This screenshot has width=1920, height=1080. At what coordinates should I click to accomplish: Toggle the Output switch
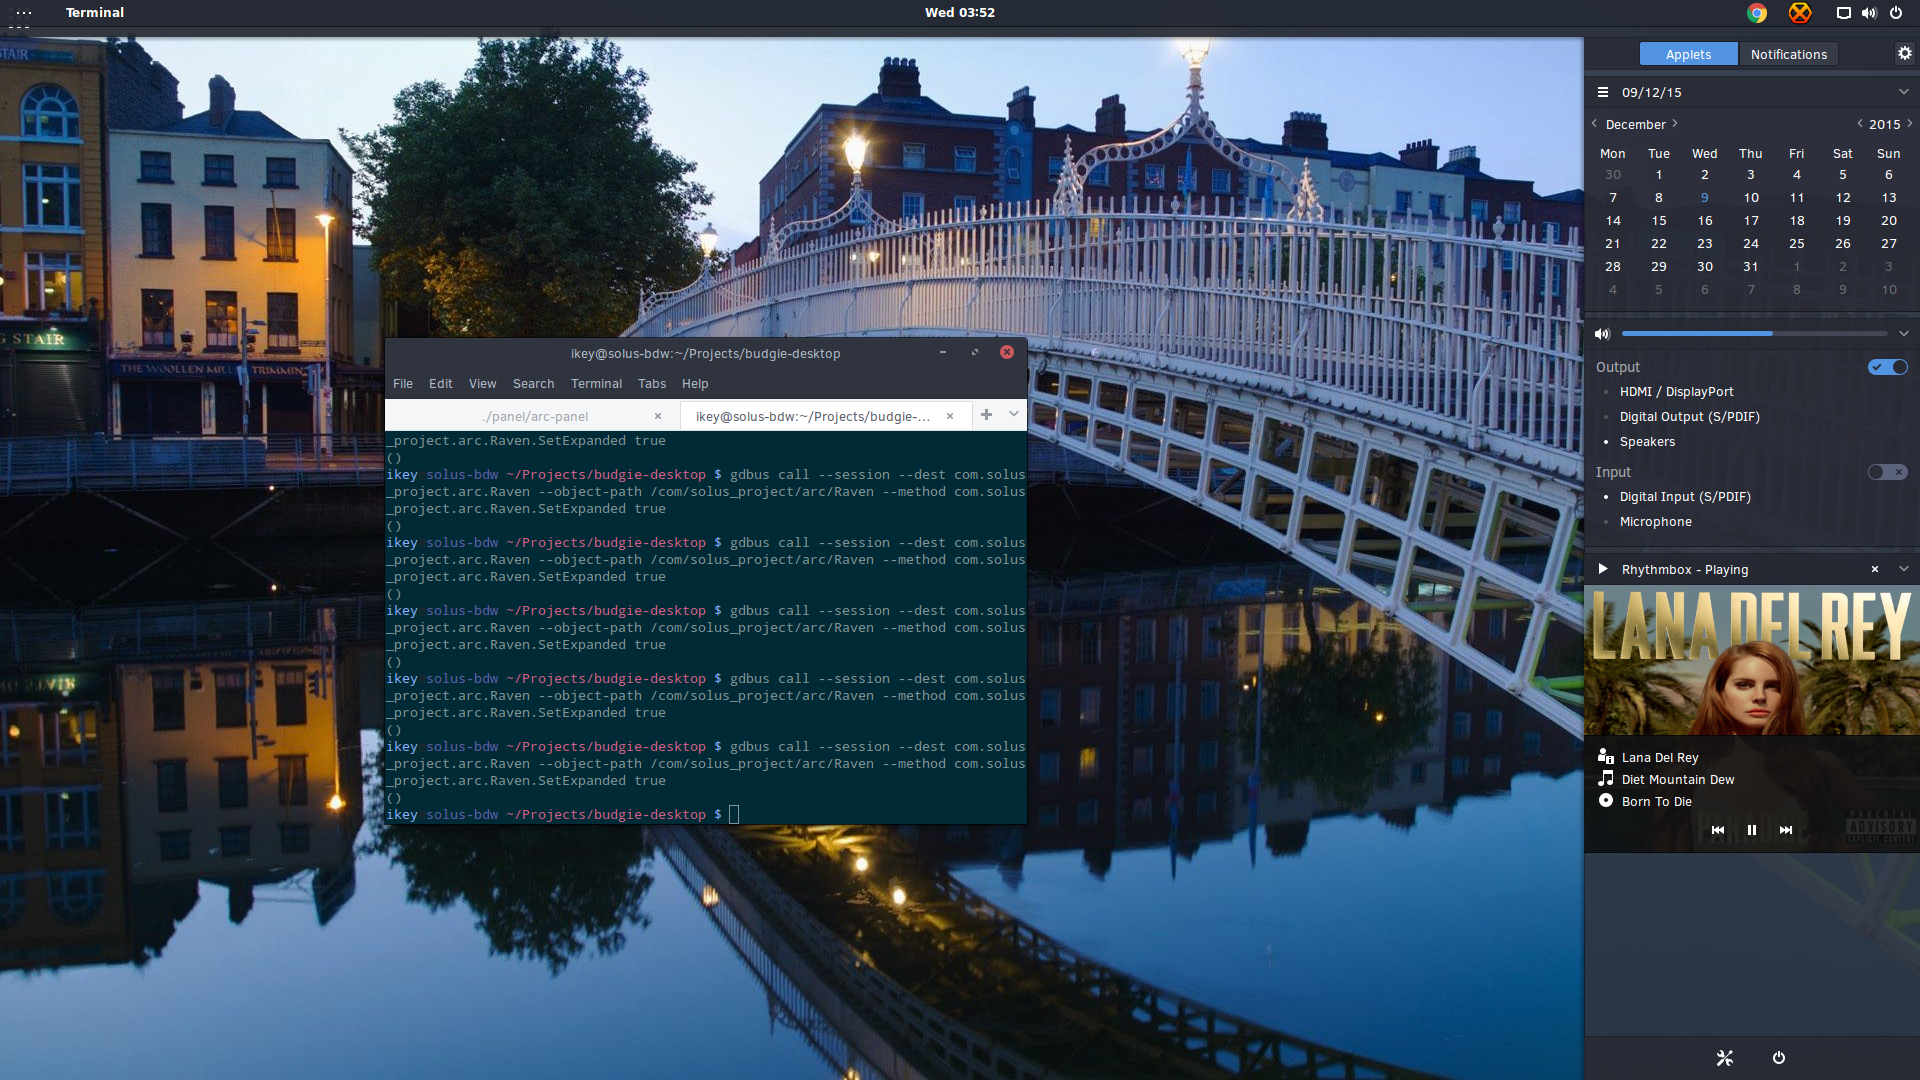coord(1888,367)
